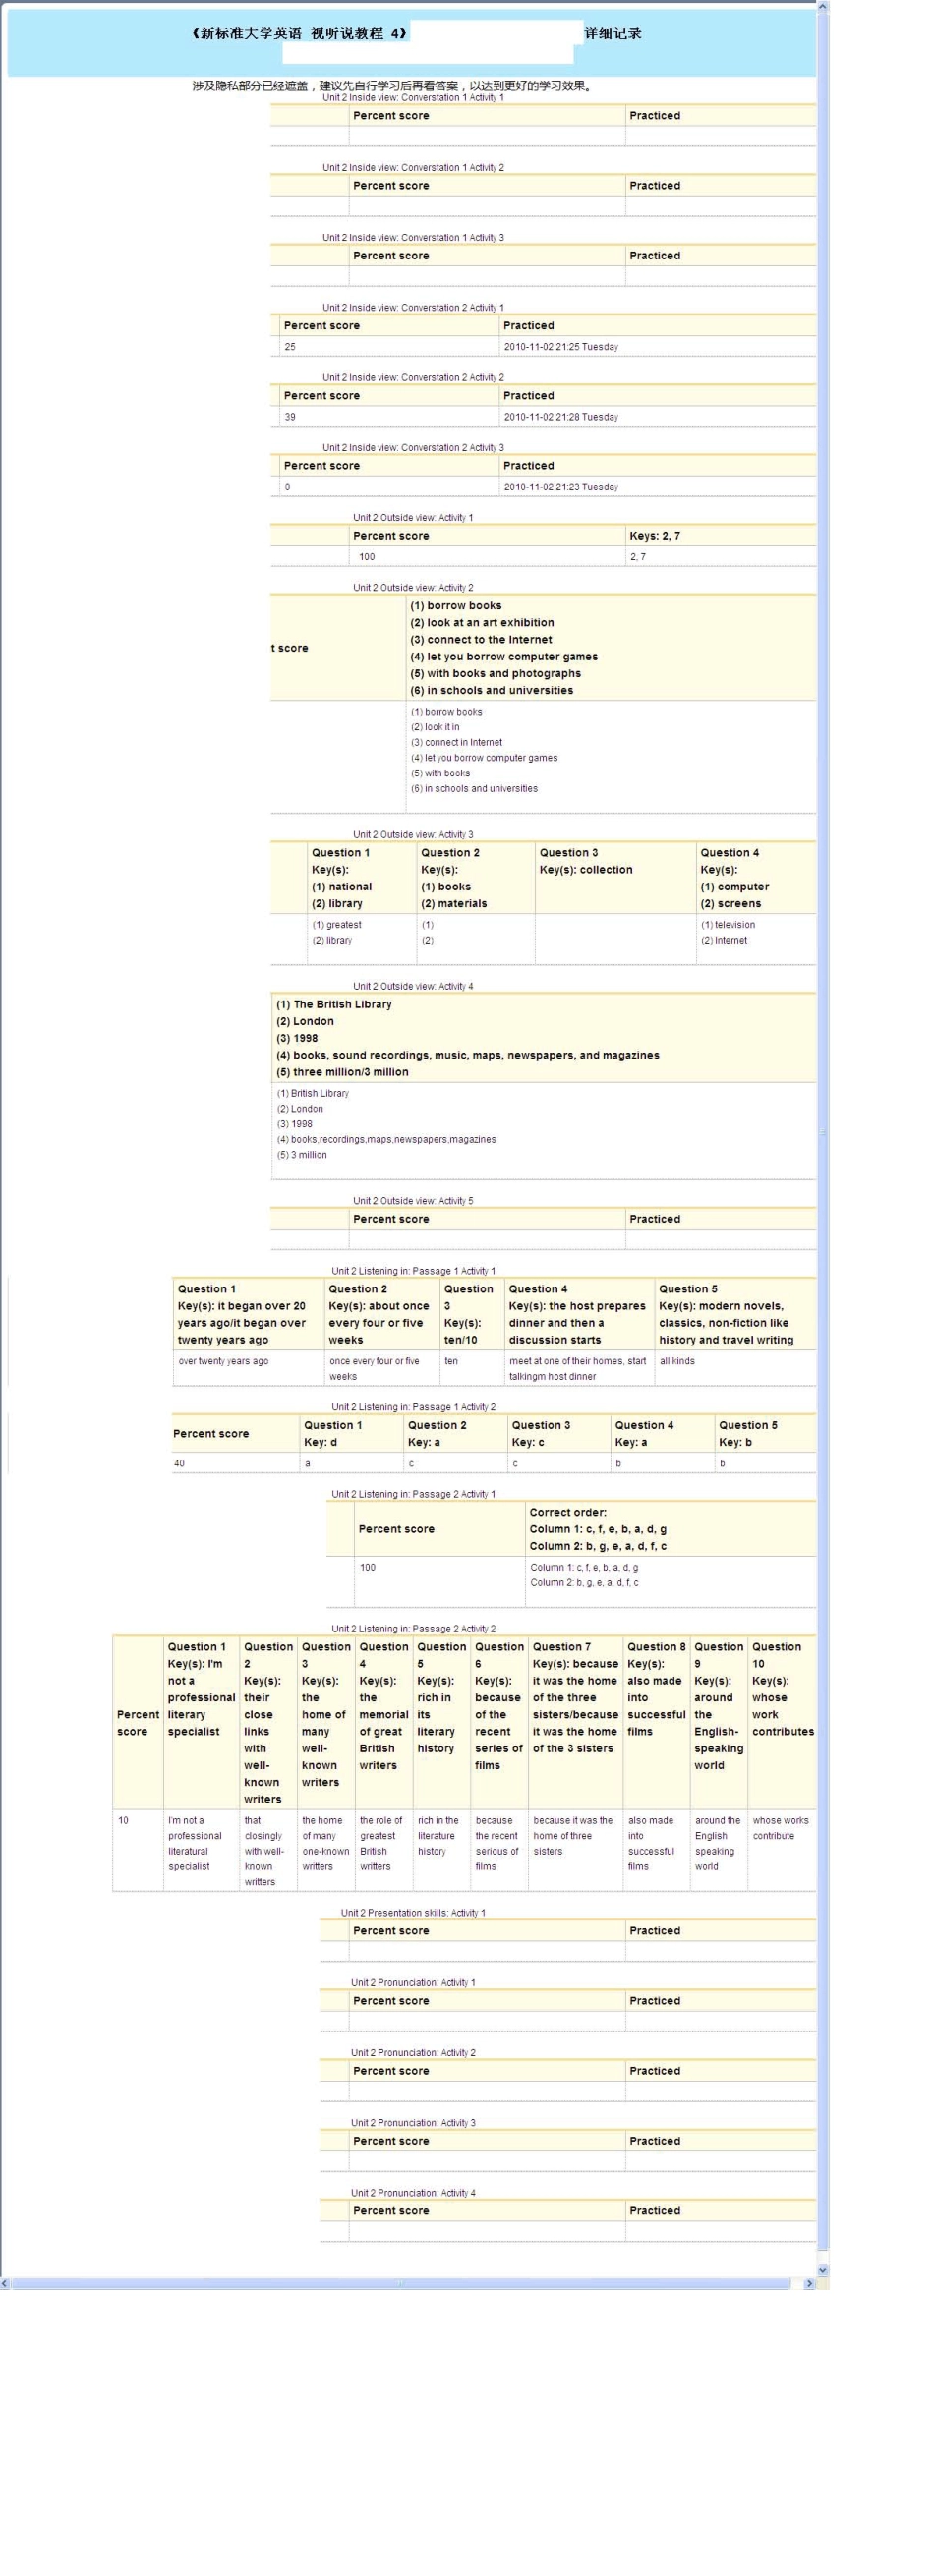Screen dimensions: 934x2576
Task: Click the 2010-11-02 21:25 Tuesday practiced date
Action: tap(561, 347)
